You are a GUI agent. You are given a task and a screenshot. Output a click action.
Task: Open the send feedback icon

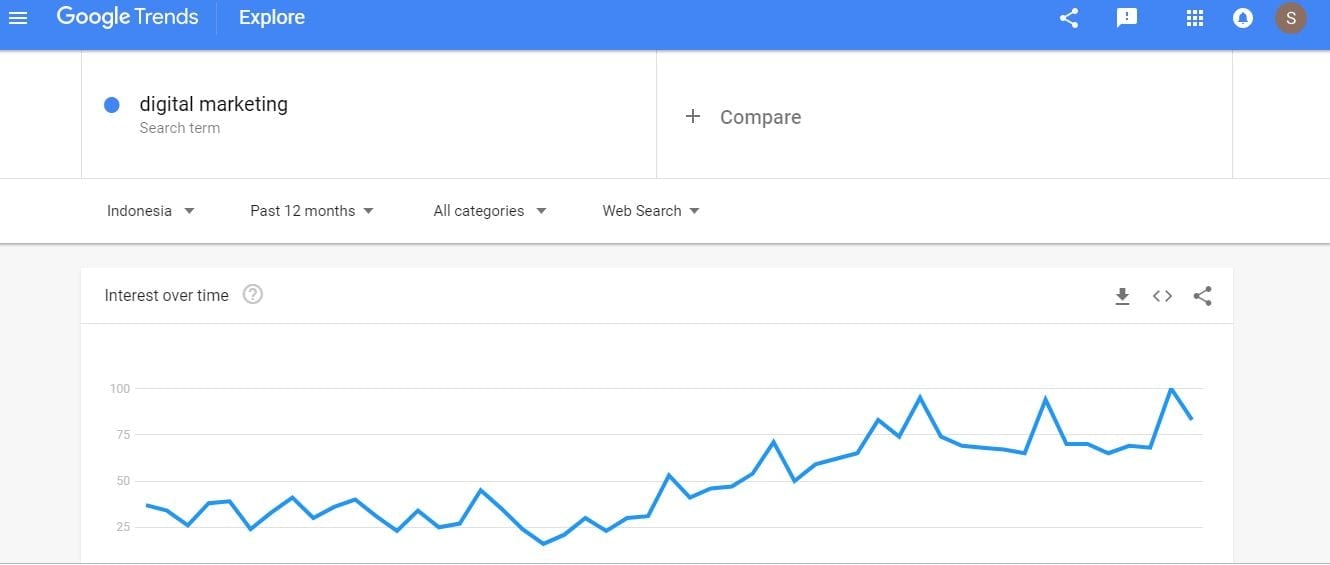click(x=1127, y=18)
